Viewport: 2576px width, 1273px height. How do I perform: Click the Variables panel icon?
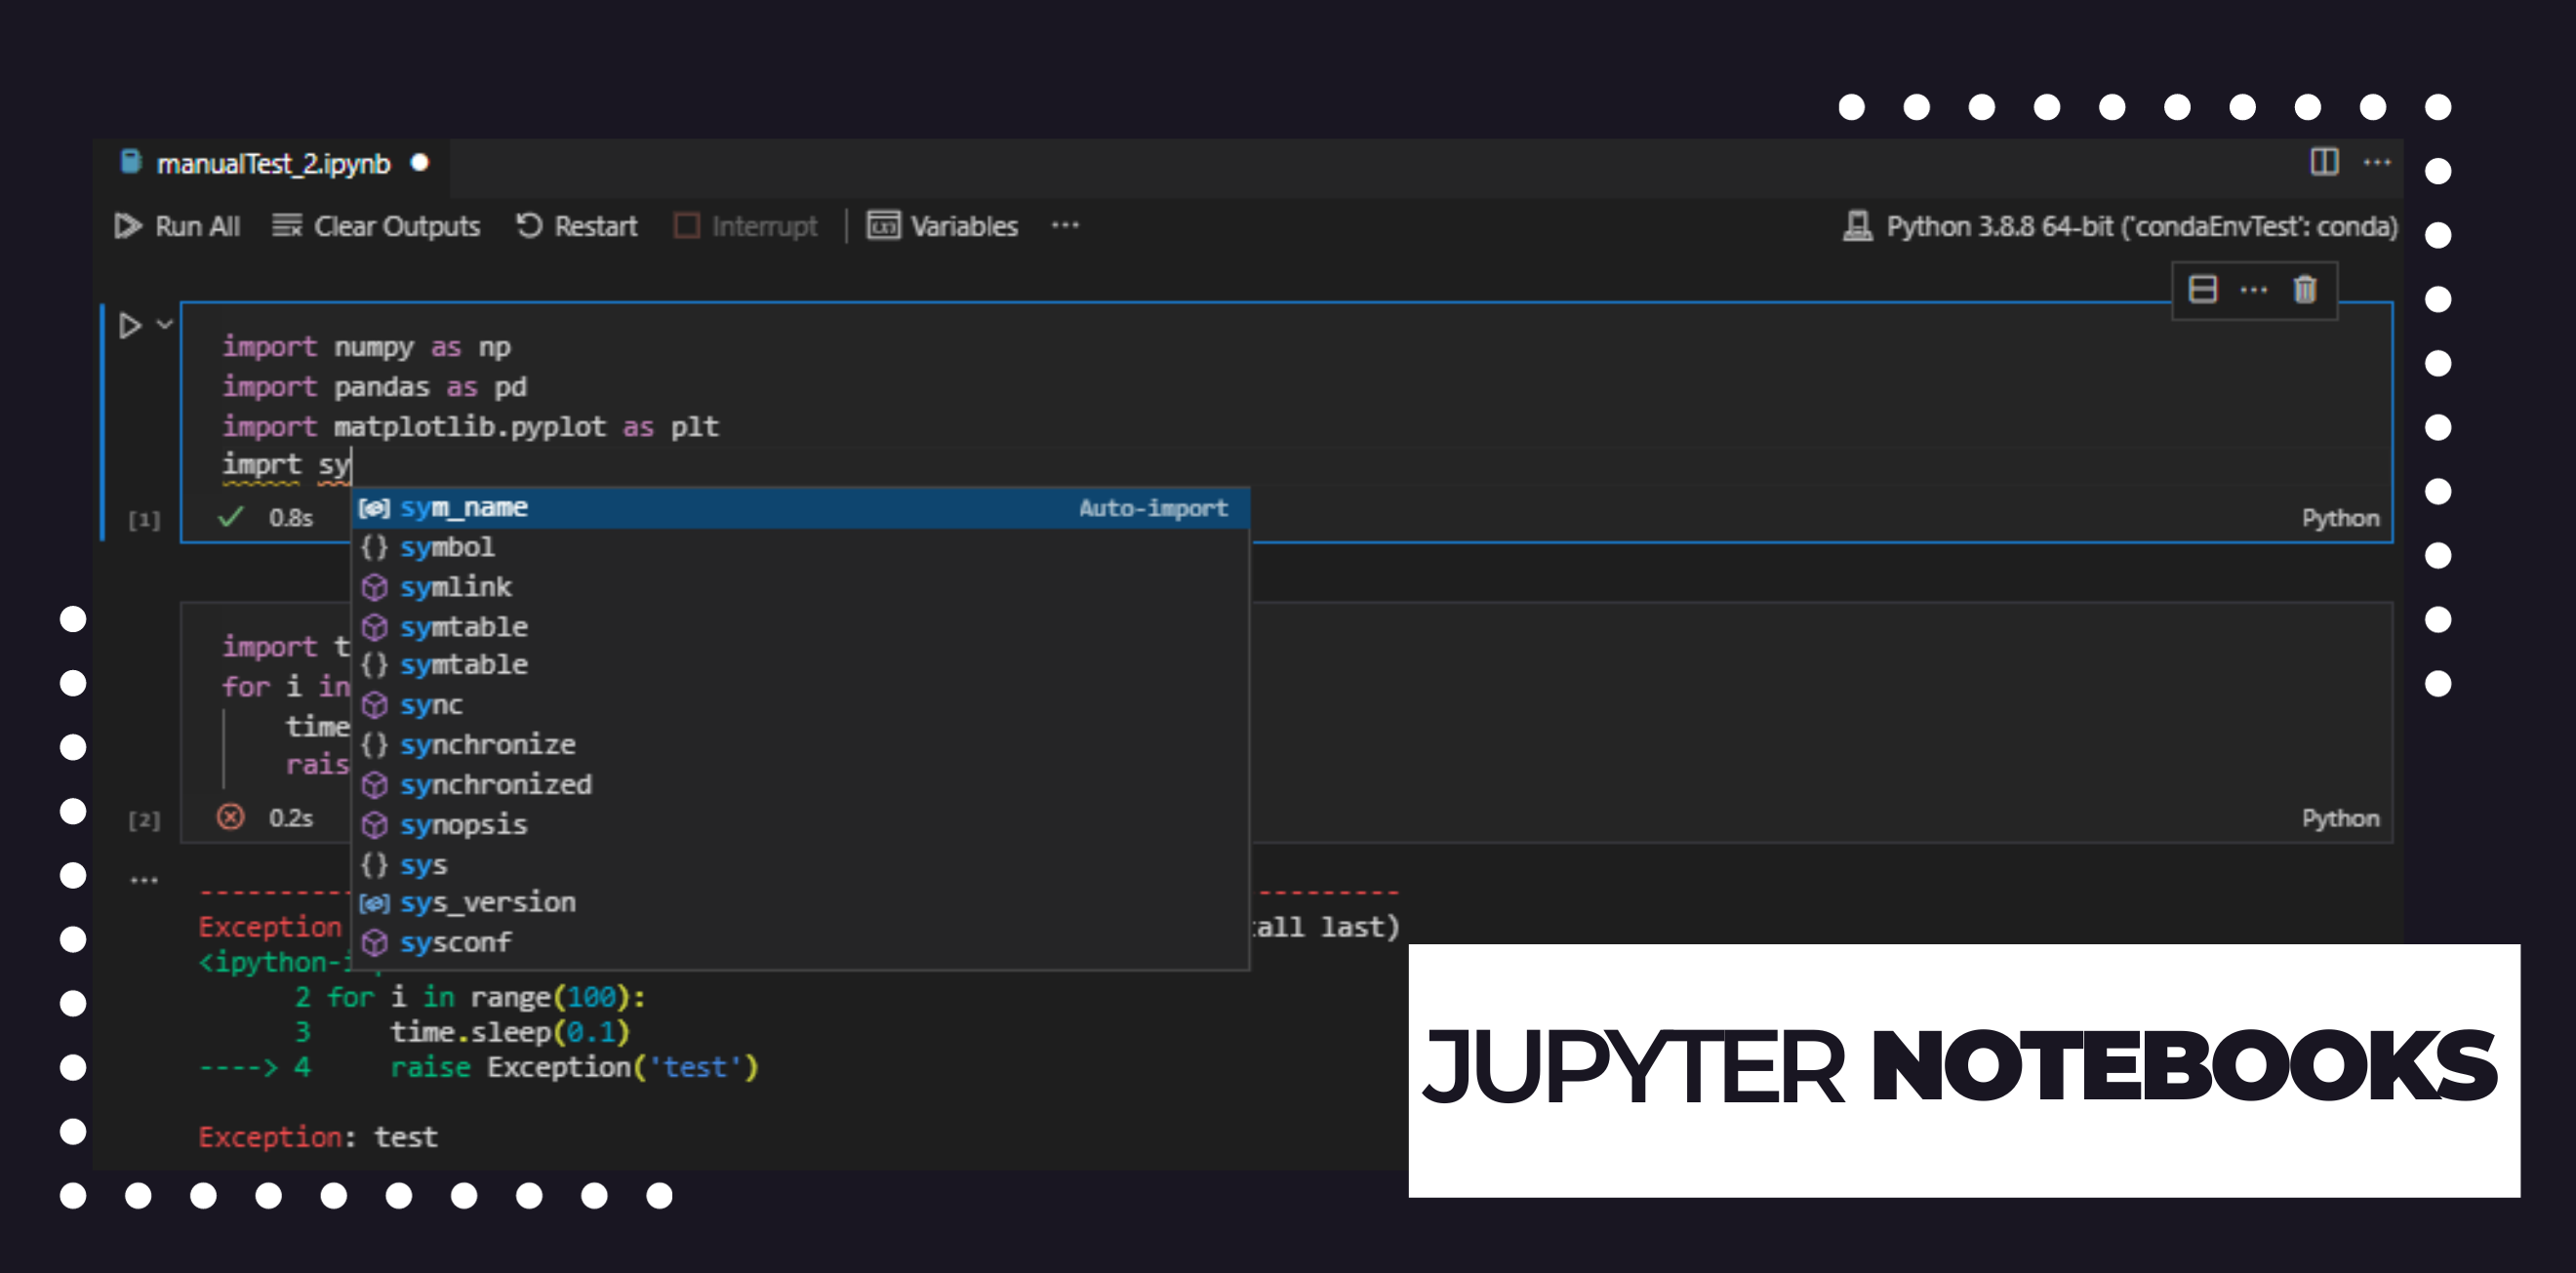pyautogui.click(x=880, y=225)
